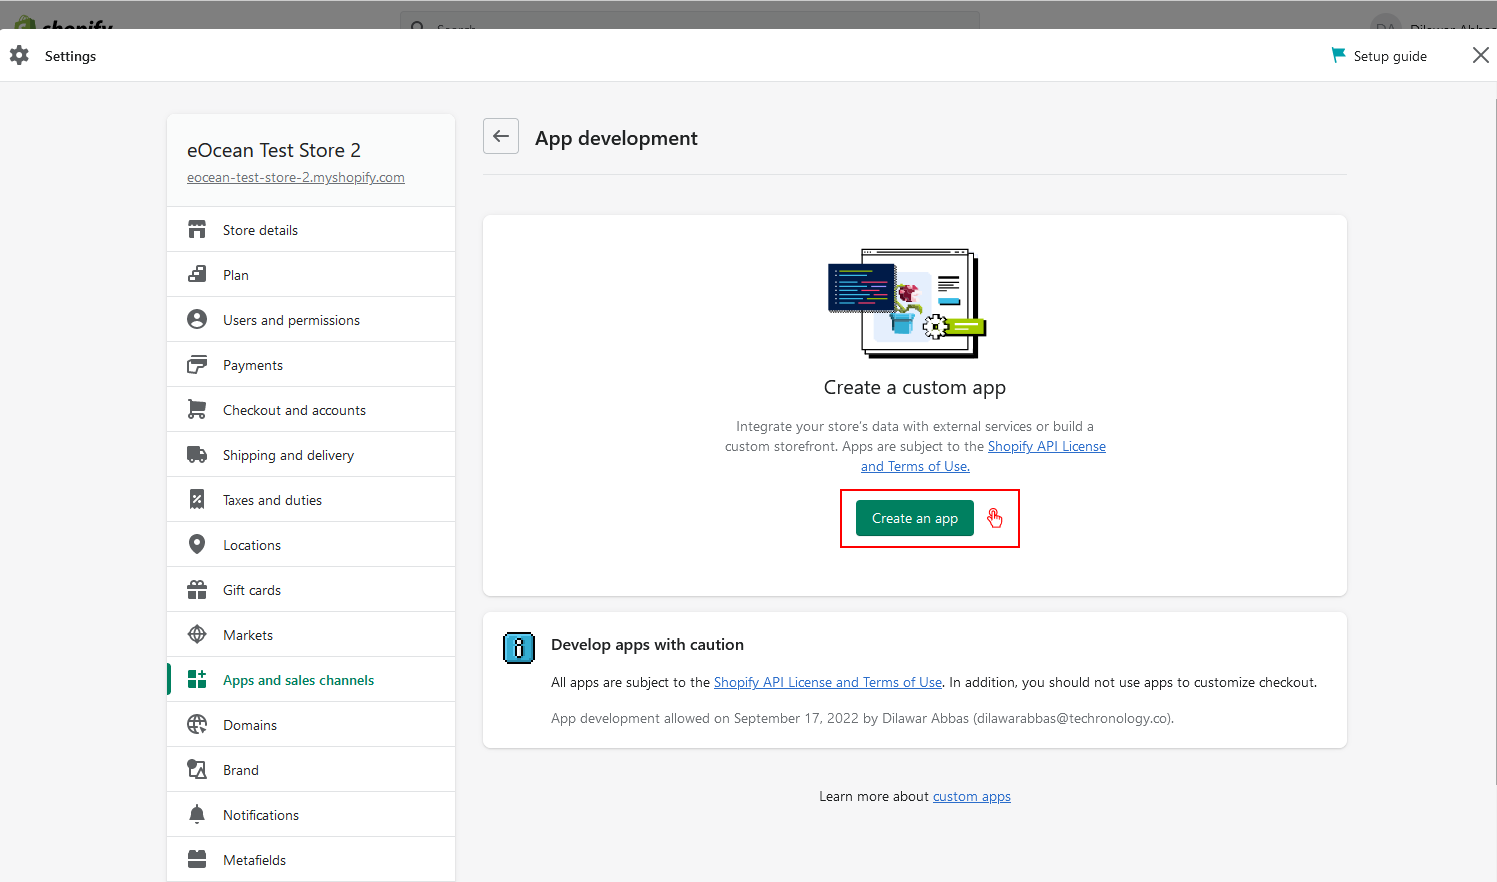Click the Checkout cart icon
The width and height of the screenshot is (1497, 882).
point(197,410)
